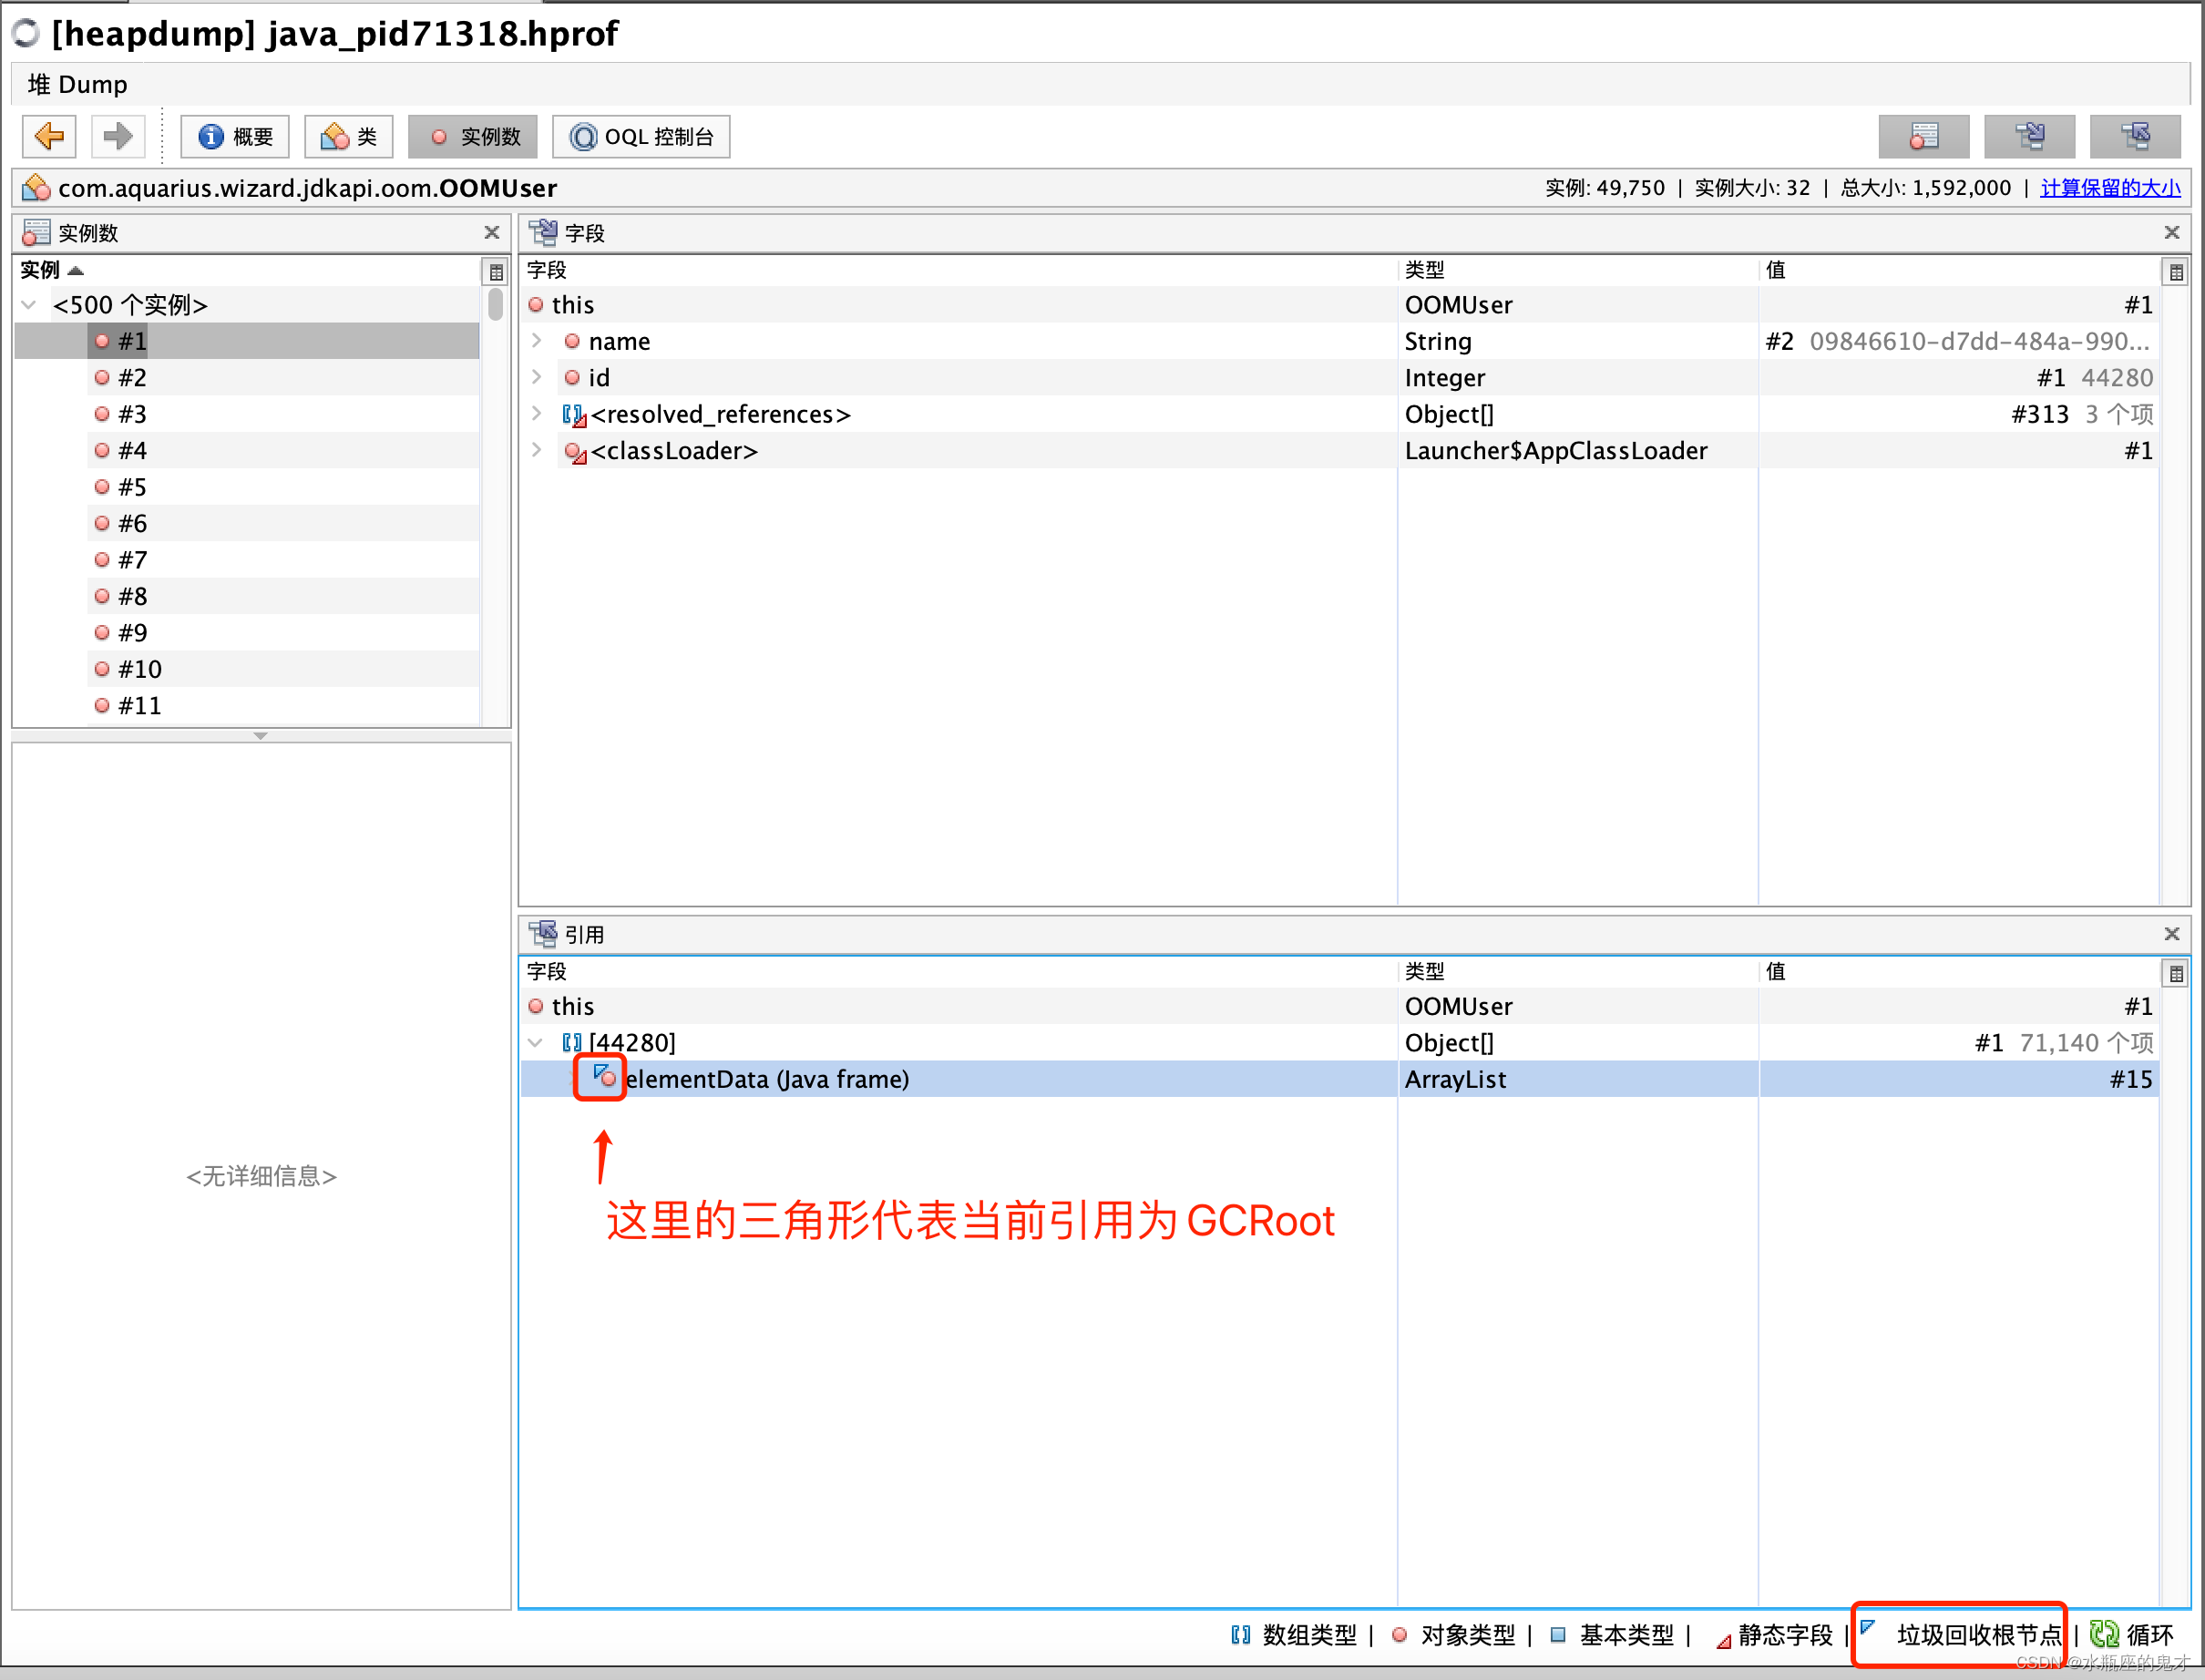Expand the <resolved_references> field row
The width and height of the screenshot is (2205, 1680).
(x=537, y=414)
